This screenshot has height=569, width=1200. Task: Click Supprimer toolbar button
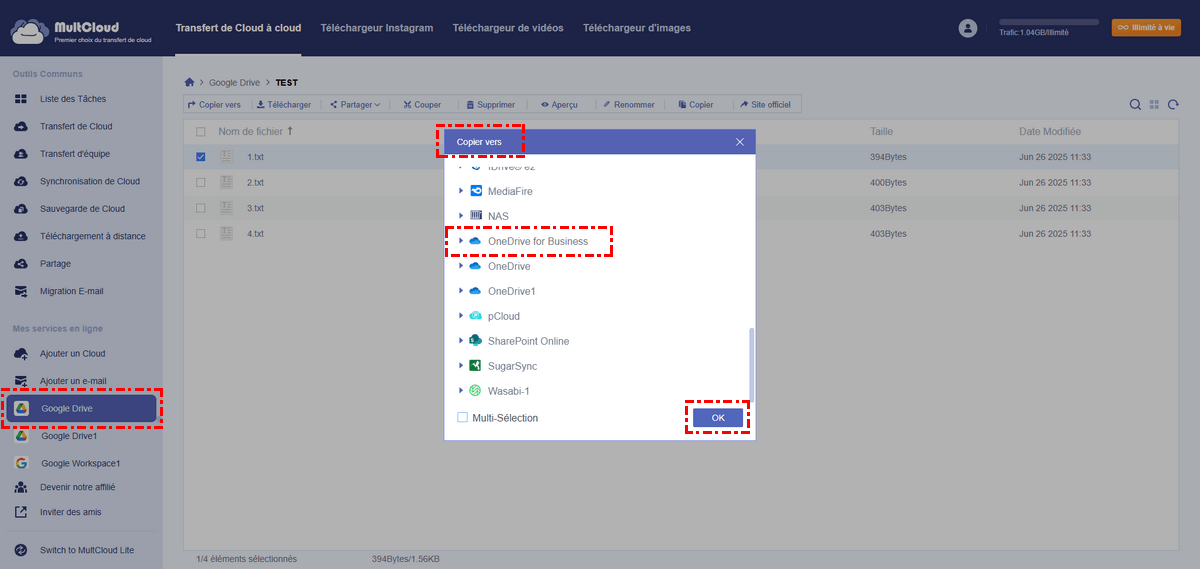pyautogui.click(x=490, y=105)
